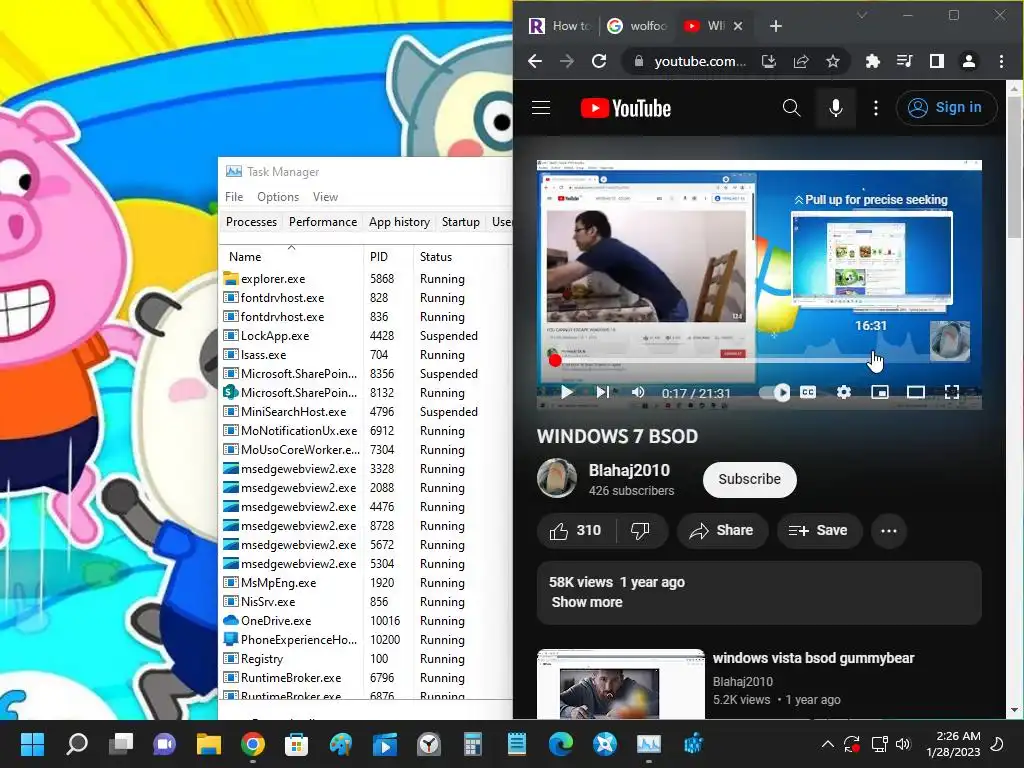Share this page icon in Chrome address bar
Screen dimensions: 1024x768
(x=801, y=61)
